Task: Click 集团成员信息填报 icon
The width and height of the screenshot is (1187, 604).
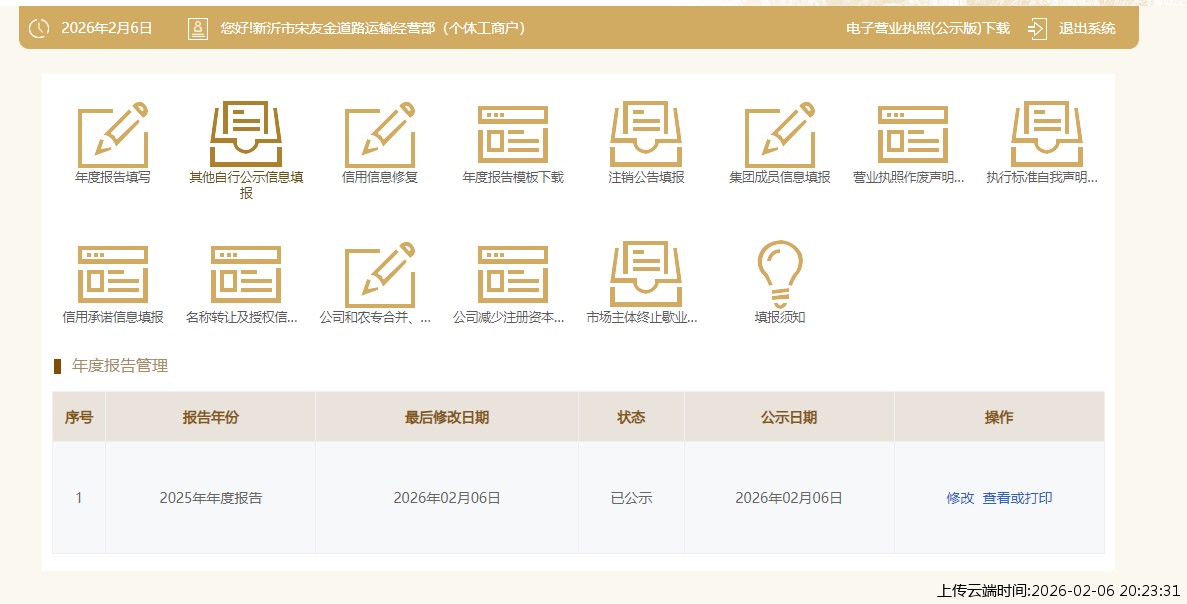Action: click(780, 135)
